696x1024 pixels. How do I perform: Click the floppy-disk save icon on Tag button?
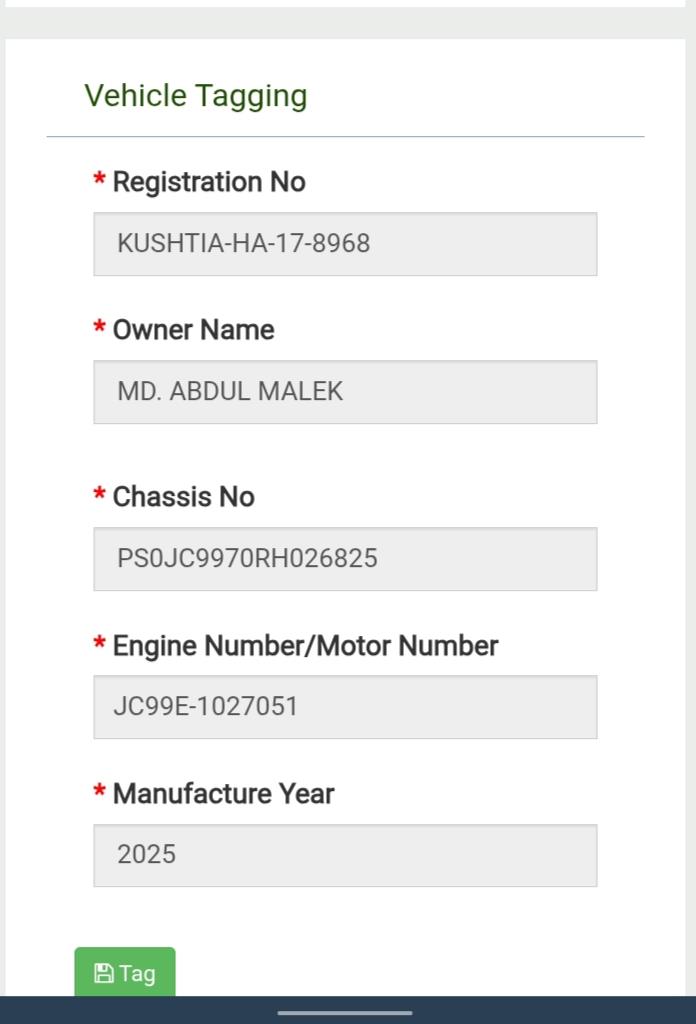103,973
